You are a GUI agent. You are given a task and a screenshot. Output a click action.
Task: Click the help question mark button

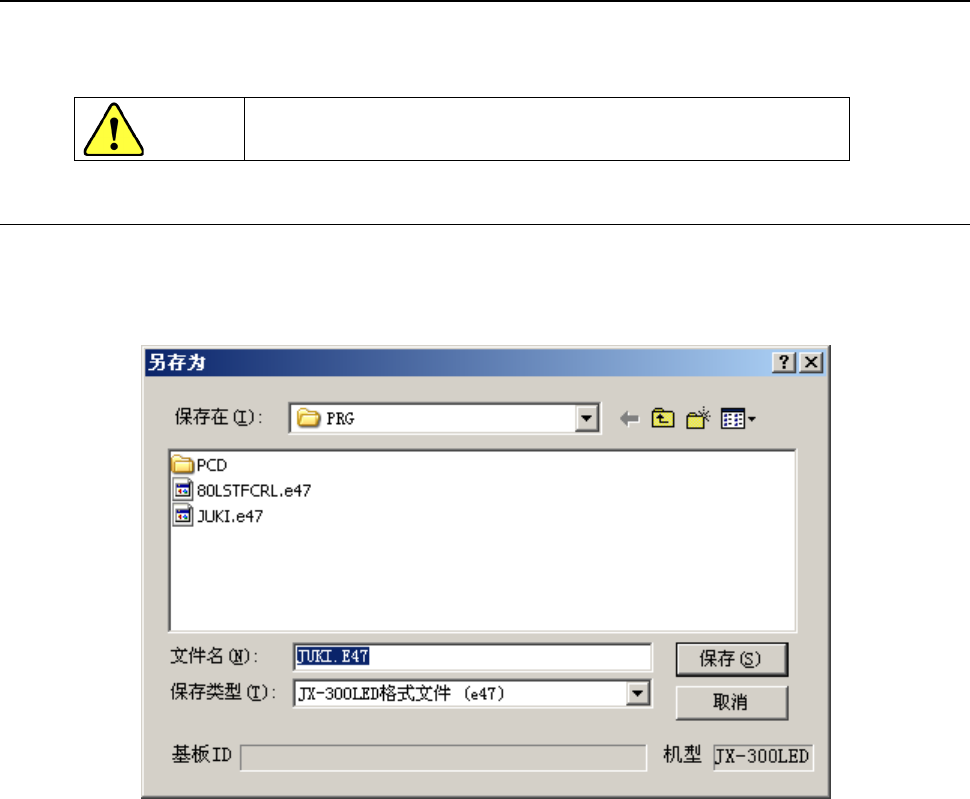tap(784, 362)
